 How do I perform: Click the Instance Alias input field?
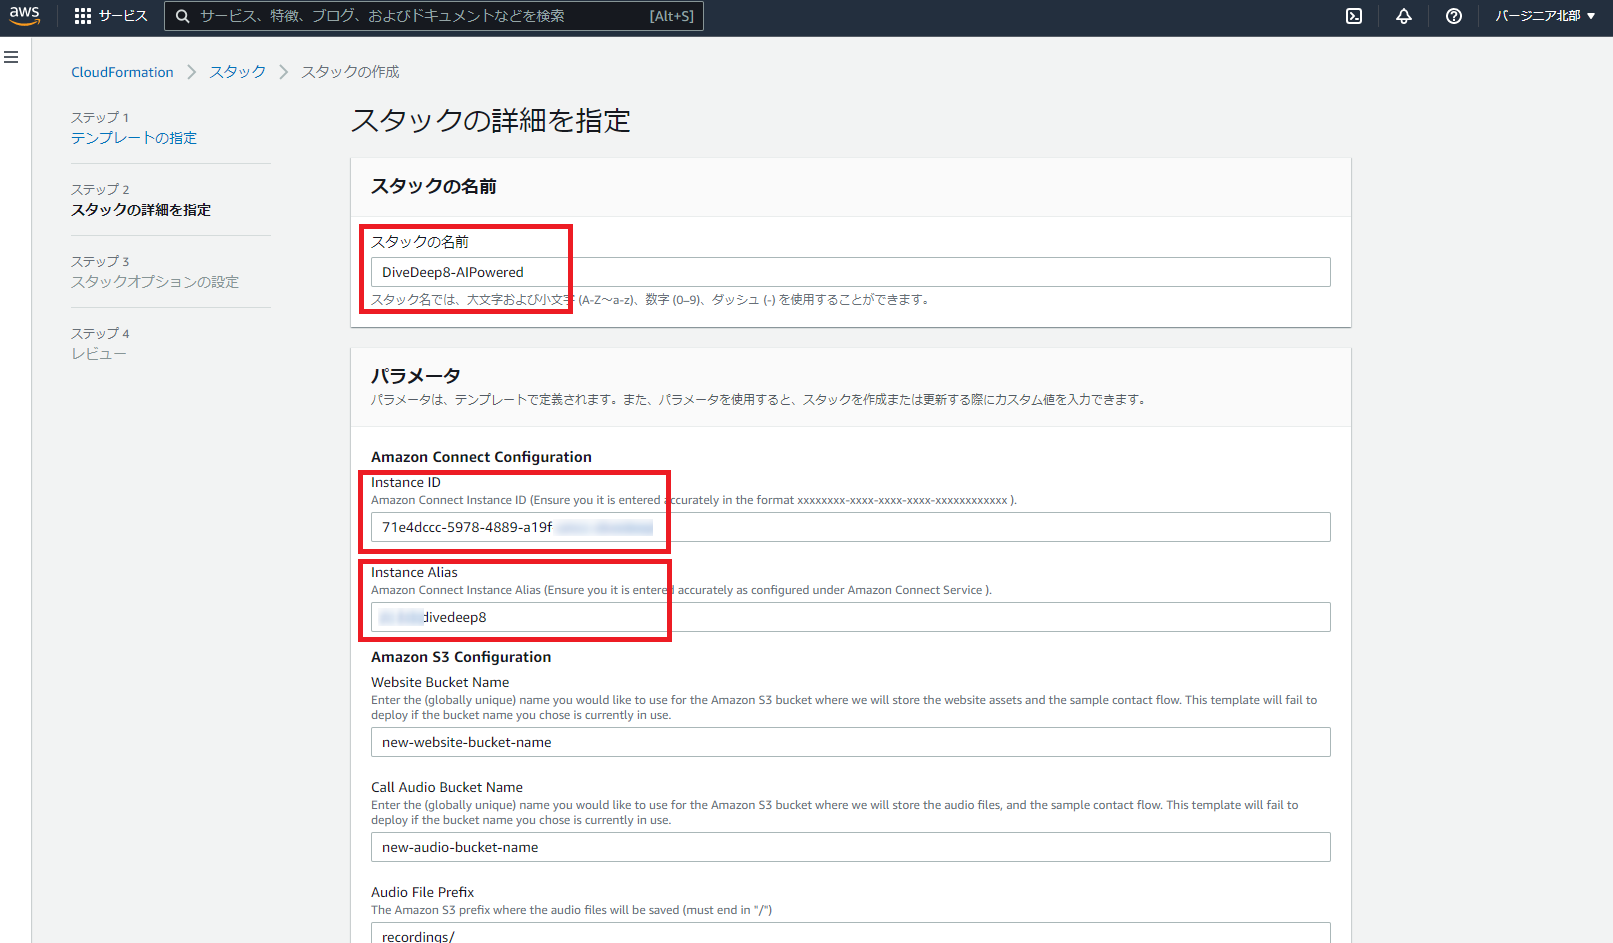click(x=850, y=617)
